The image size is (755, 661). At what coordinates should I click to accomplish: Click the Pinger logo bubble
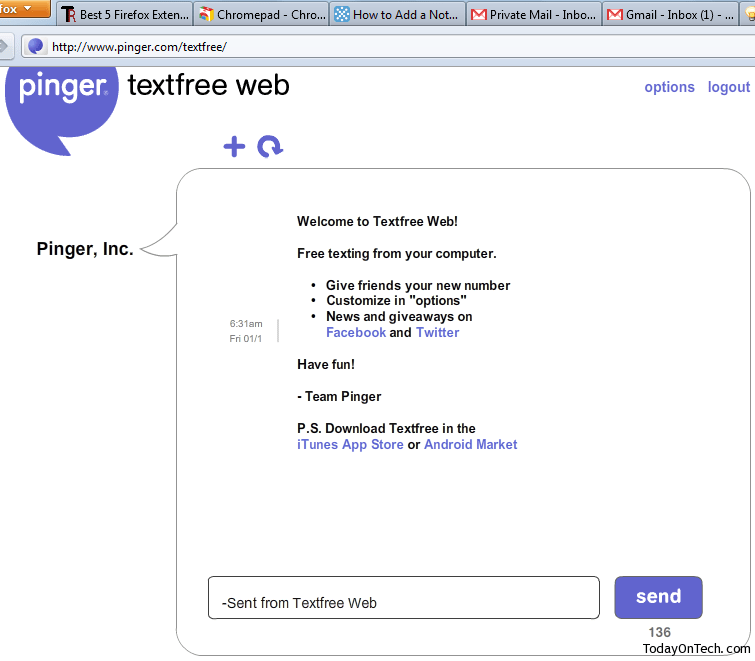click(x=62, y=111)
